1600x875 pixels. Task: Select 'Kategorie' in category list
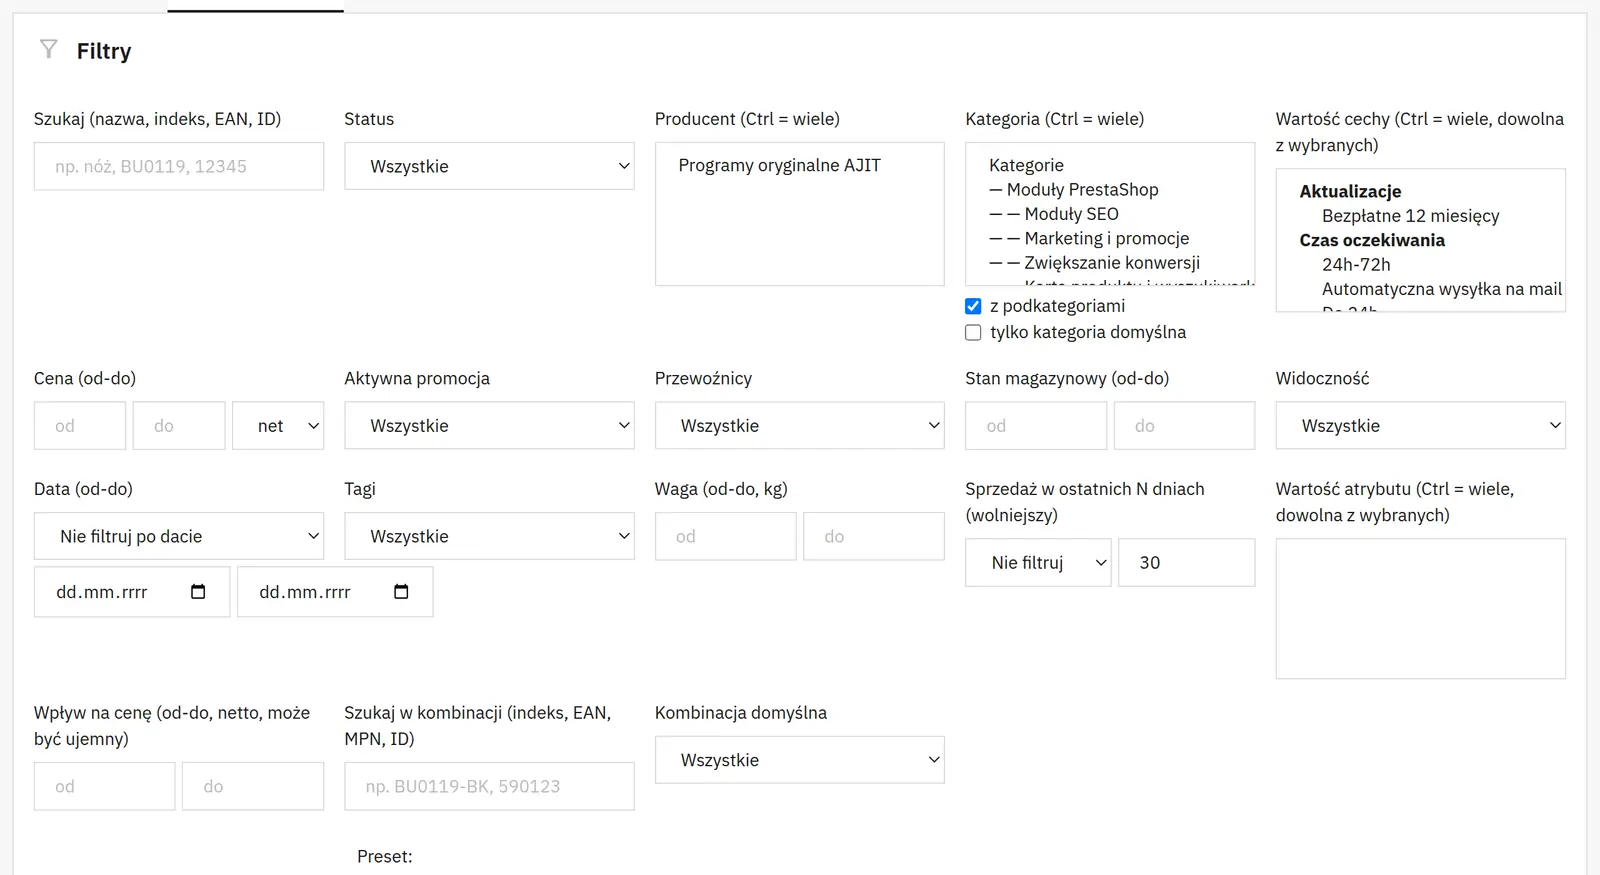coord(1026,165)
